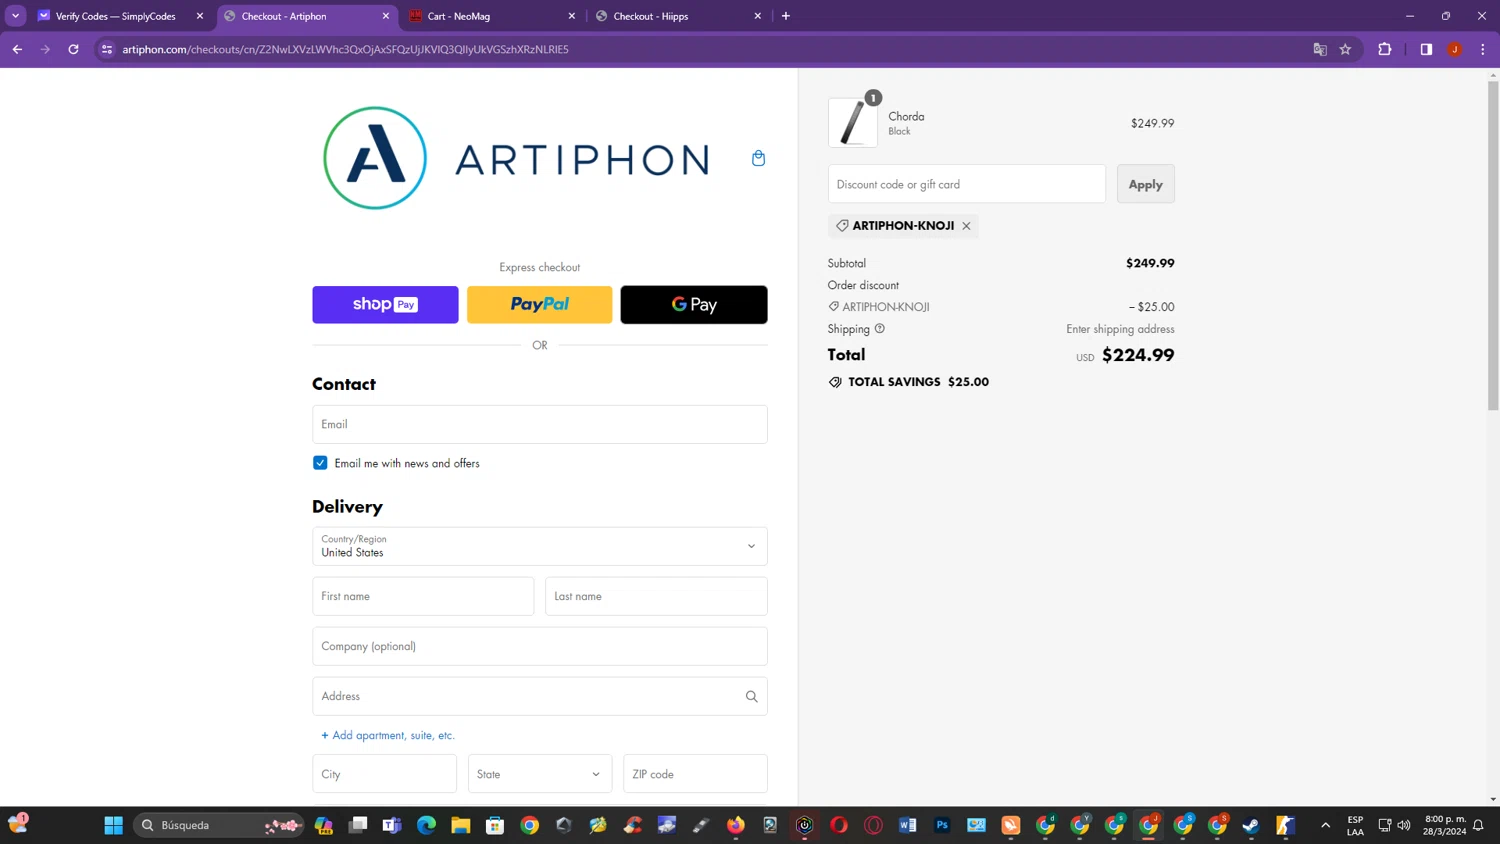Screen dimensions: 1500x844
Task: Open the Extensions puzzle icon
Action: coord(1385,49)
